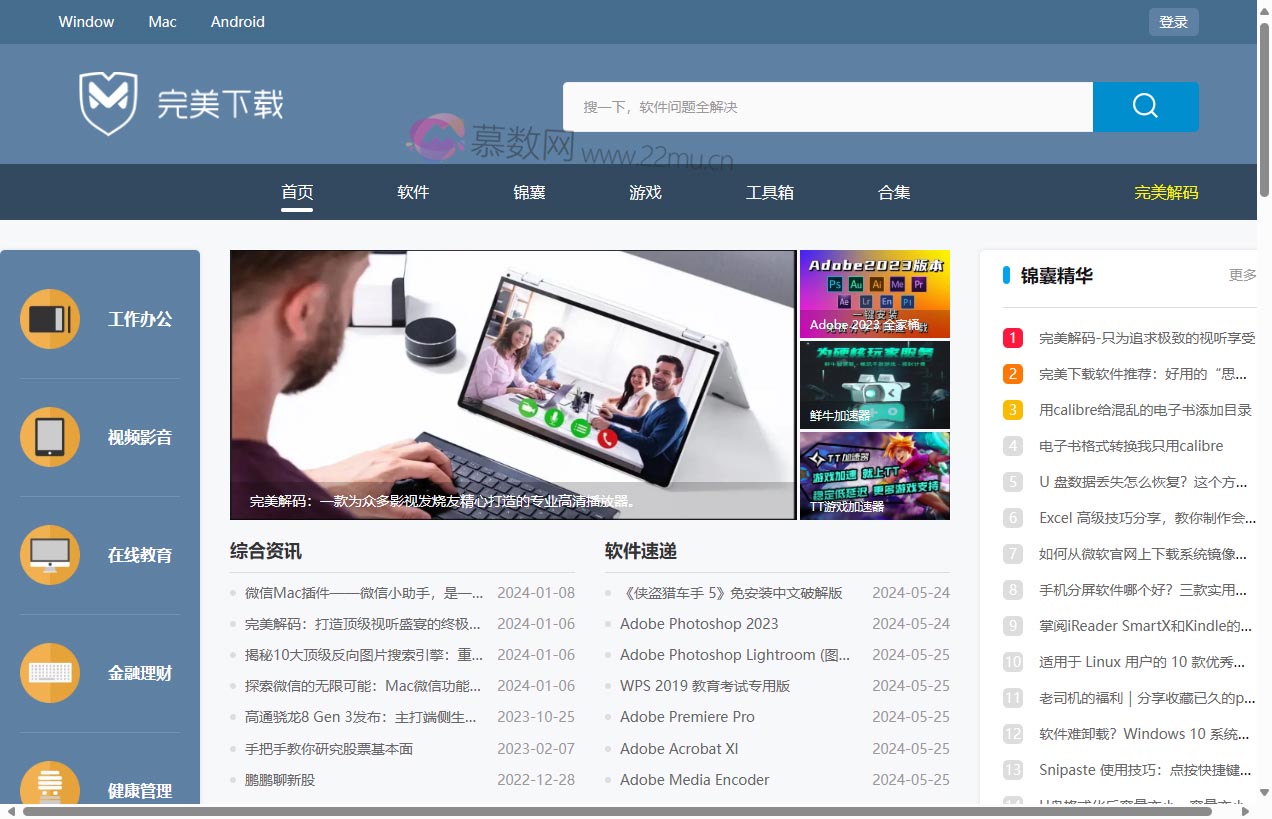This screenshot has height=819, width=1272.
Task: Click the magnifying glass search button
Action: coord(1145,107)
